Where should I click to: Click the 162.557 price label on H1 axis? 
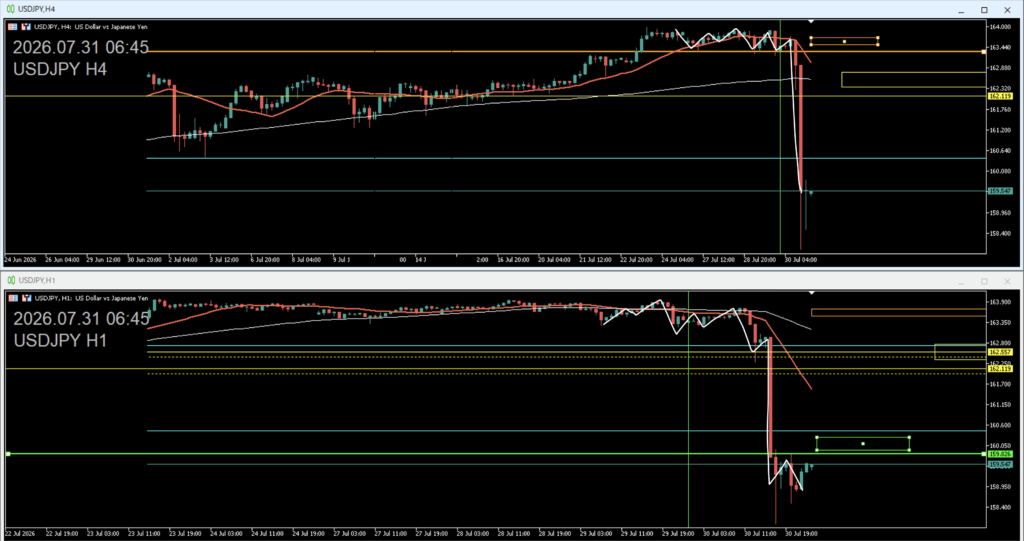(1000, 352)
